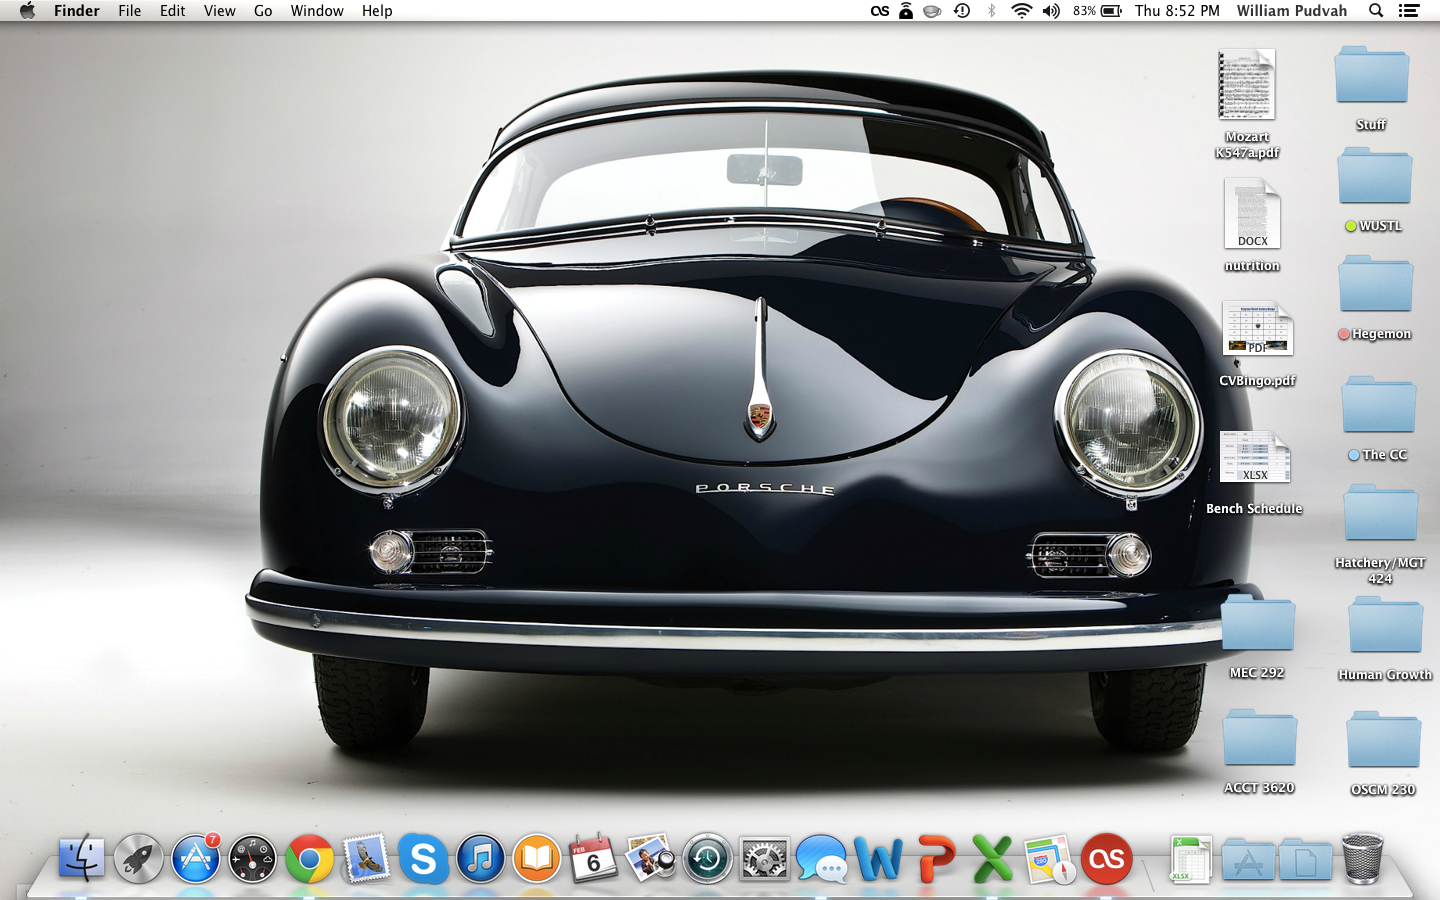Viewport: 1440px width, 900px height.
Task: Launch Microsoft PowerPoint from Dock
Action: tap(936, 859)
